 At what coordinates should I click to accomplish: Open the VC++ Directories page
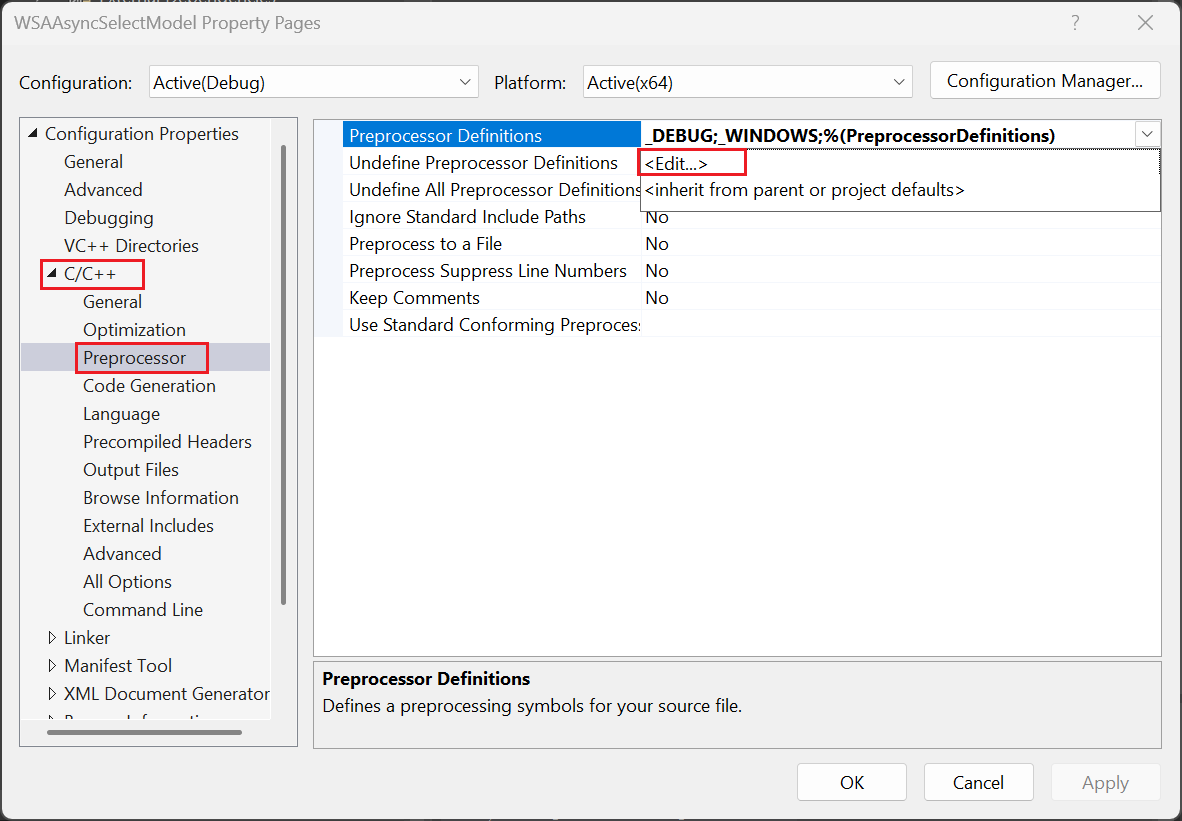pyautogui.click(x=131, y=246)
